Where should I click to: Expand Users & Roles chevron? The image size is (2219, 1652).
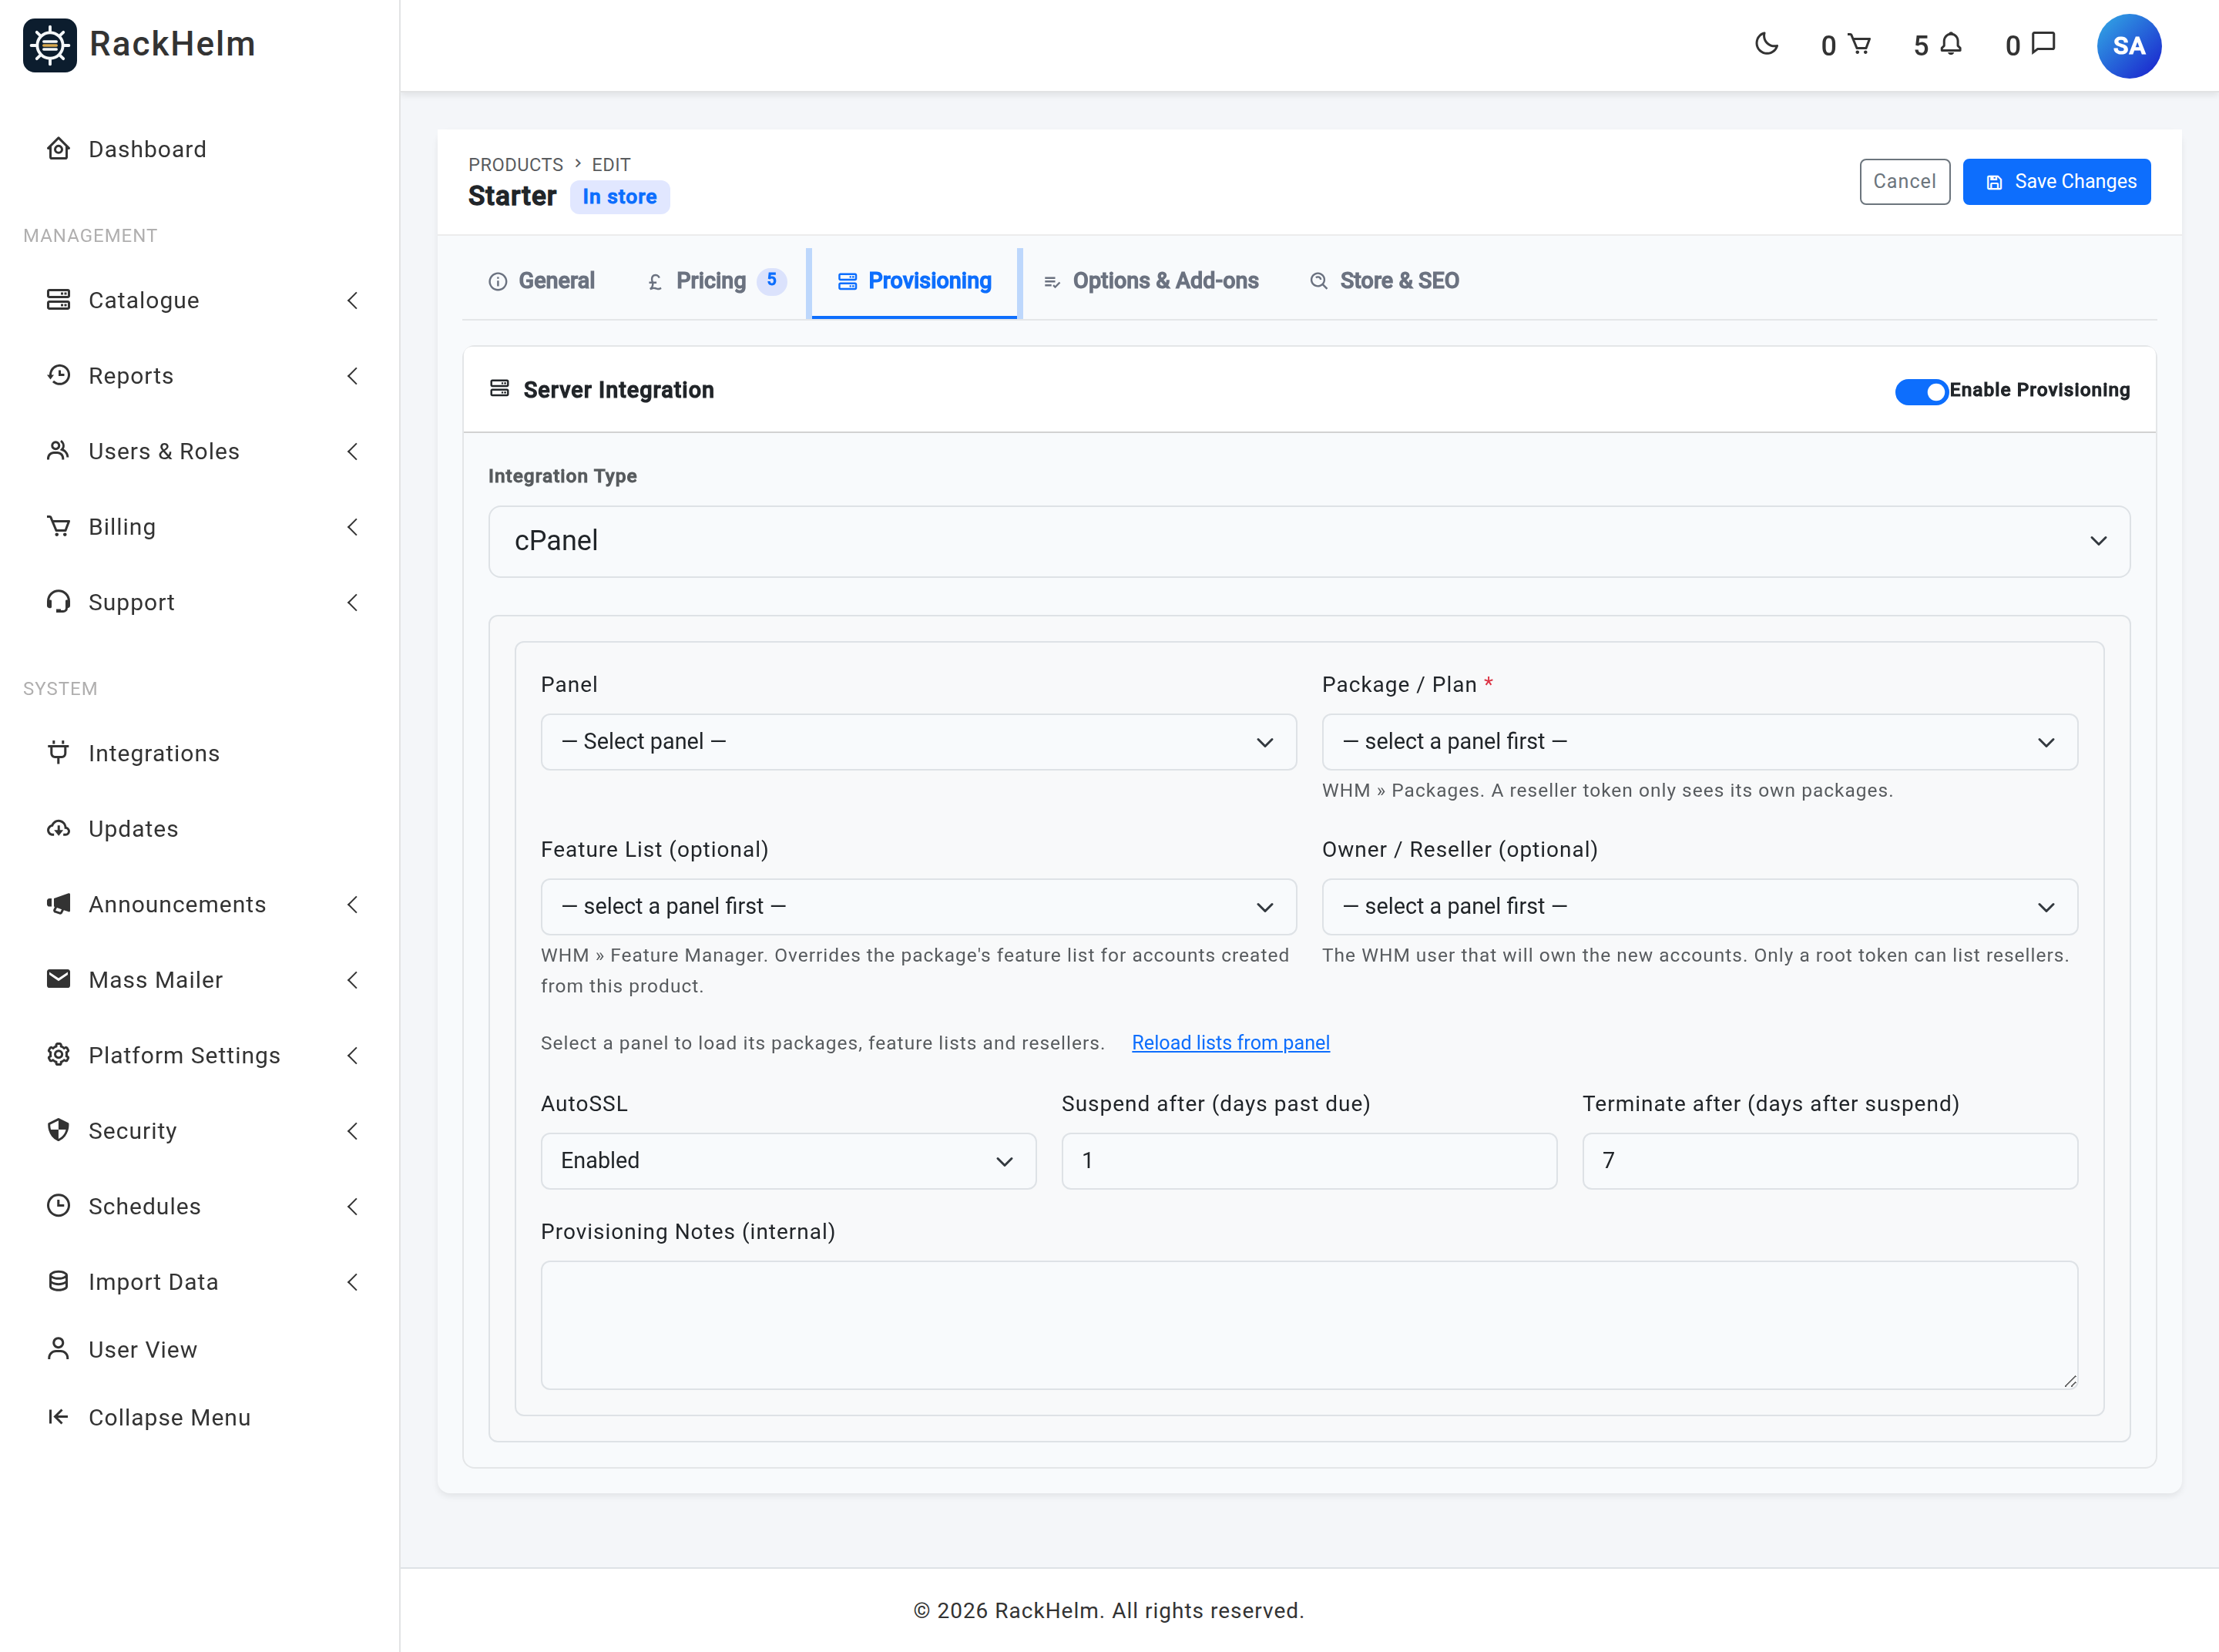[352, 451]
